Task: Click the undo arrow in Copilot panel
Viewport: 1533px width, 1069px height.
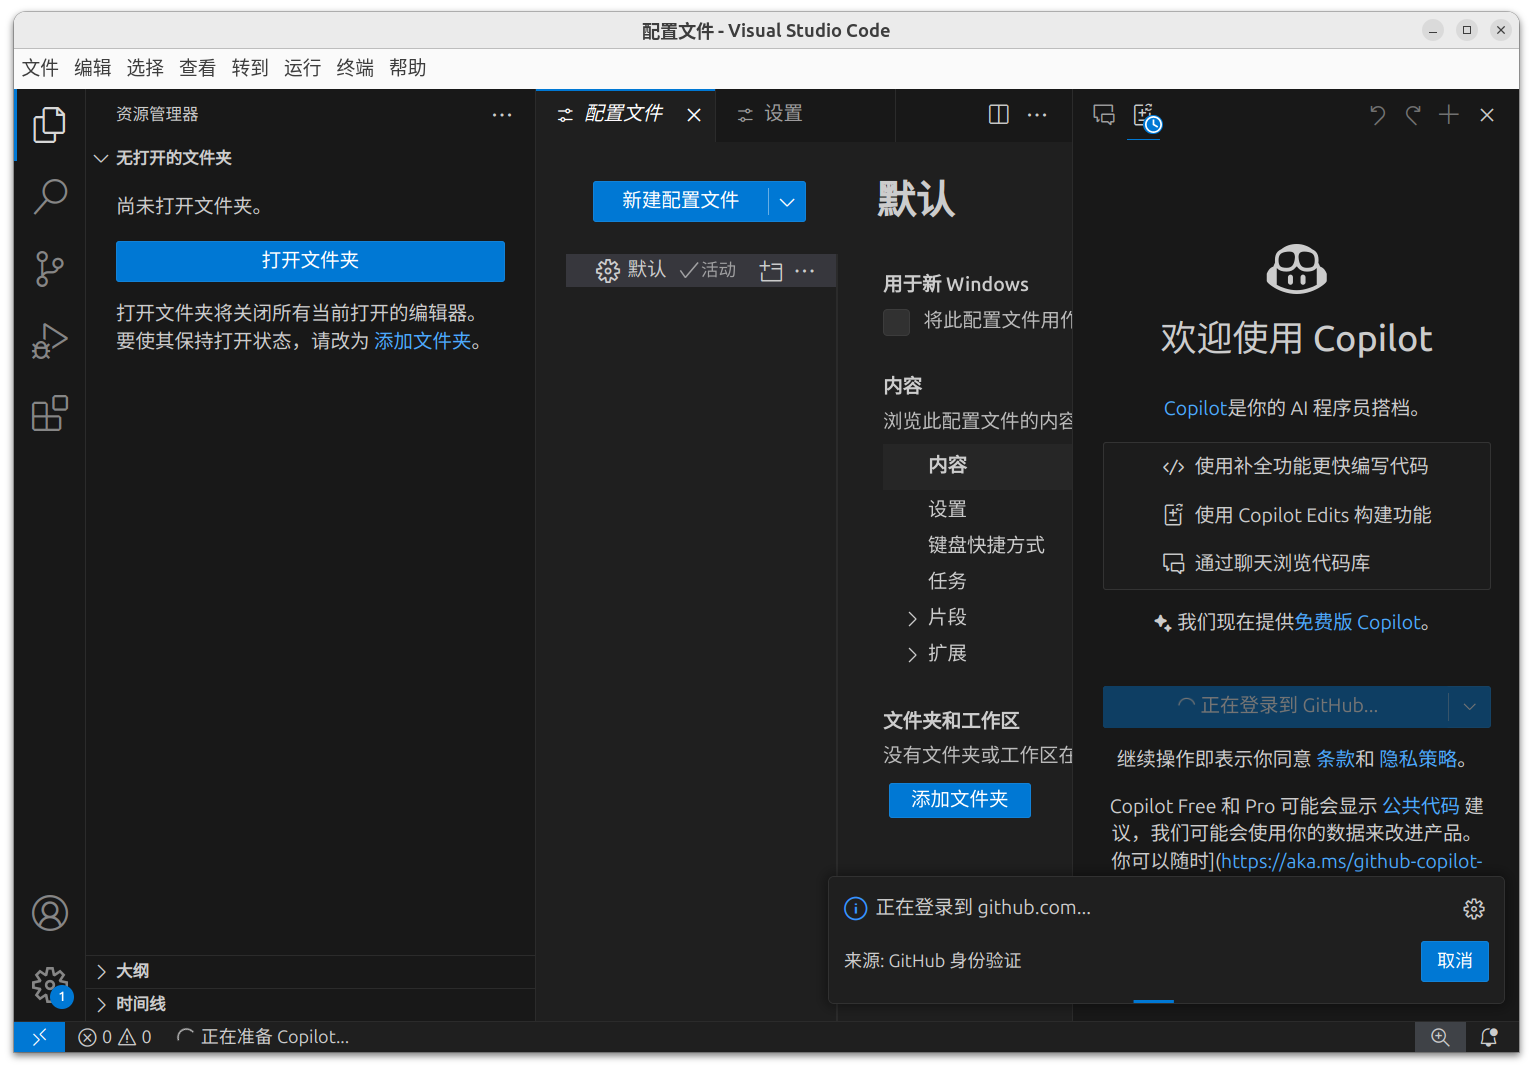Action: point(1377,115)
